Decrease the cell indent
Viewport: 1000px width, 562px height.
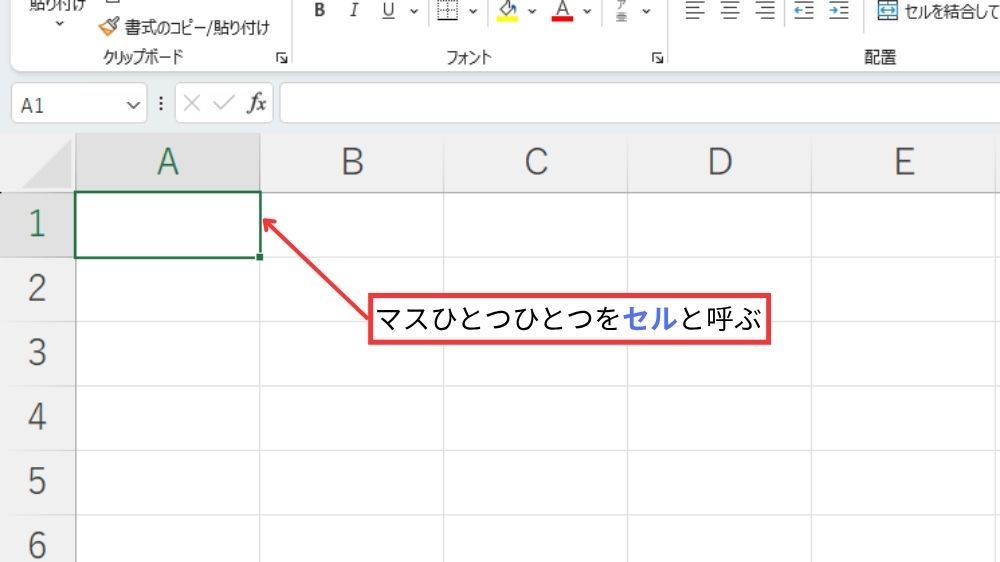click(x=804, y=11)
